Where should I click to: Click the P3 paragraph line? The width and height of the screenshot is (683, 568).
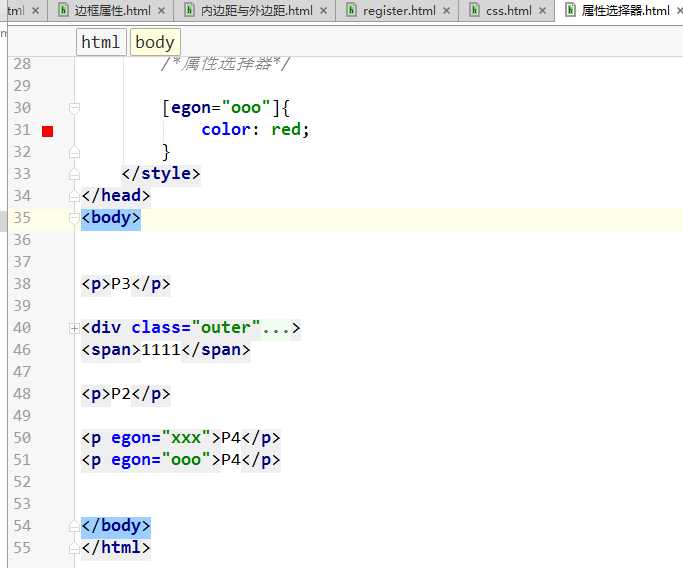[126, 284]
